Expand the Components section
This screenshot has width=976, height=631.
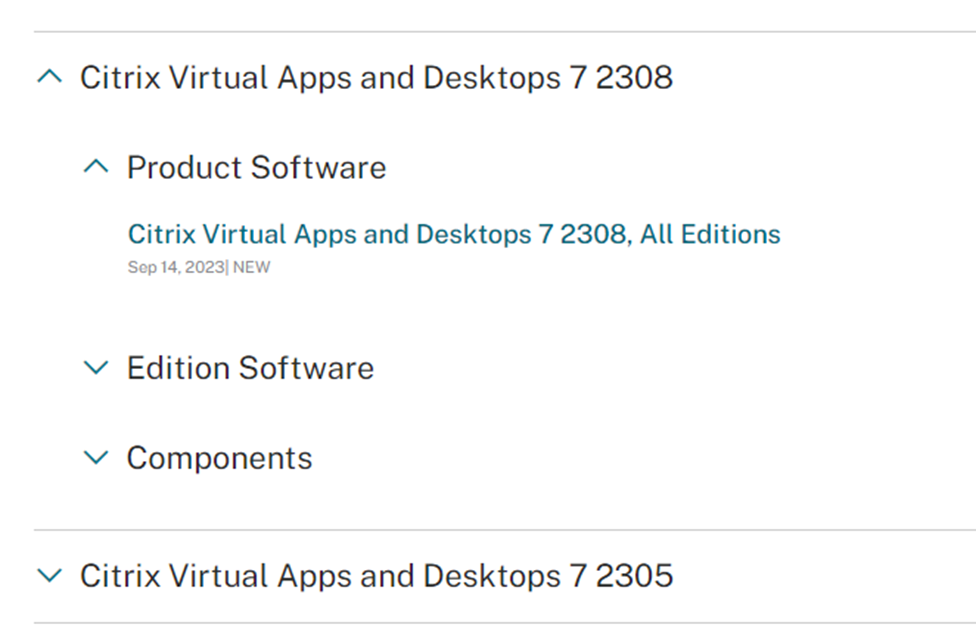click(x=198, y=458)
